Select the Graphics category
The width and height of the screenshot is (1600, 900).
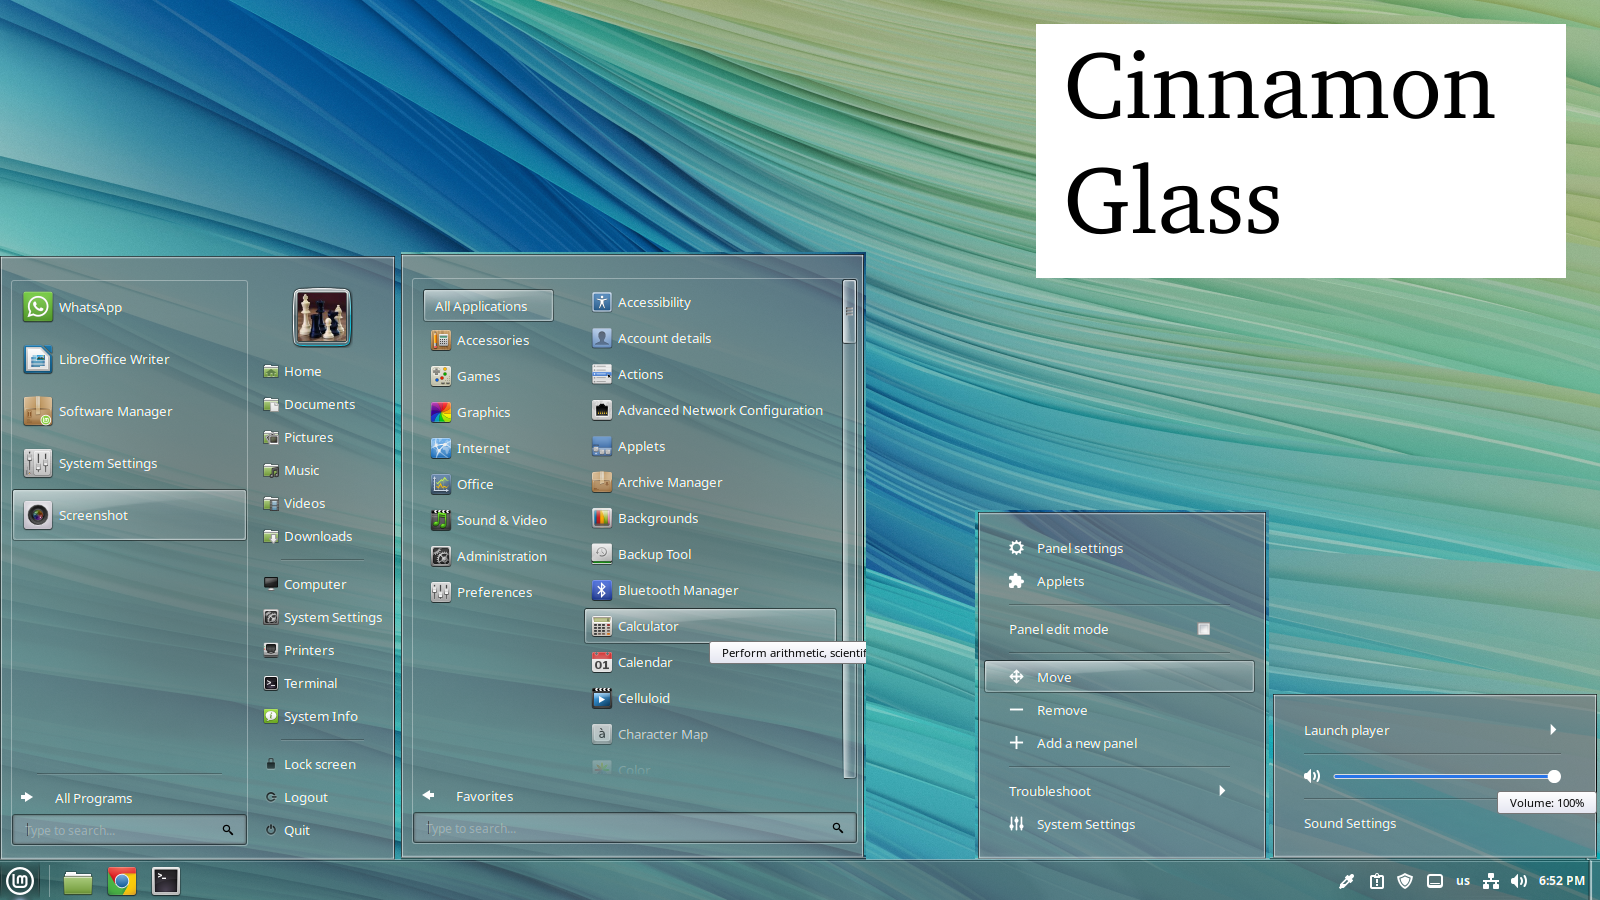(483, 412)
